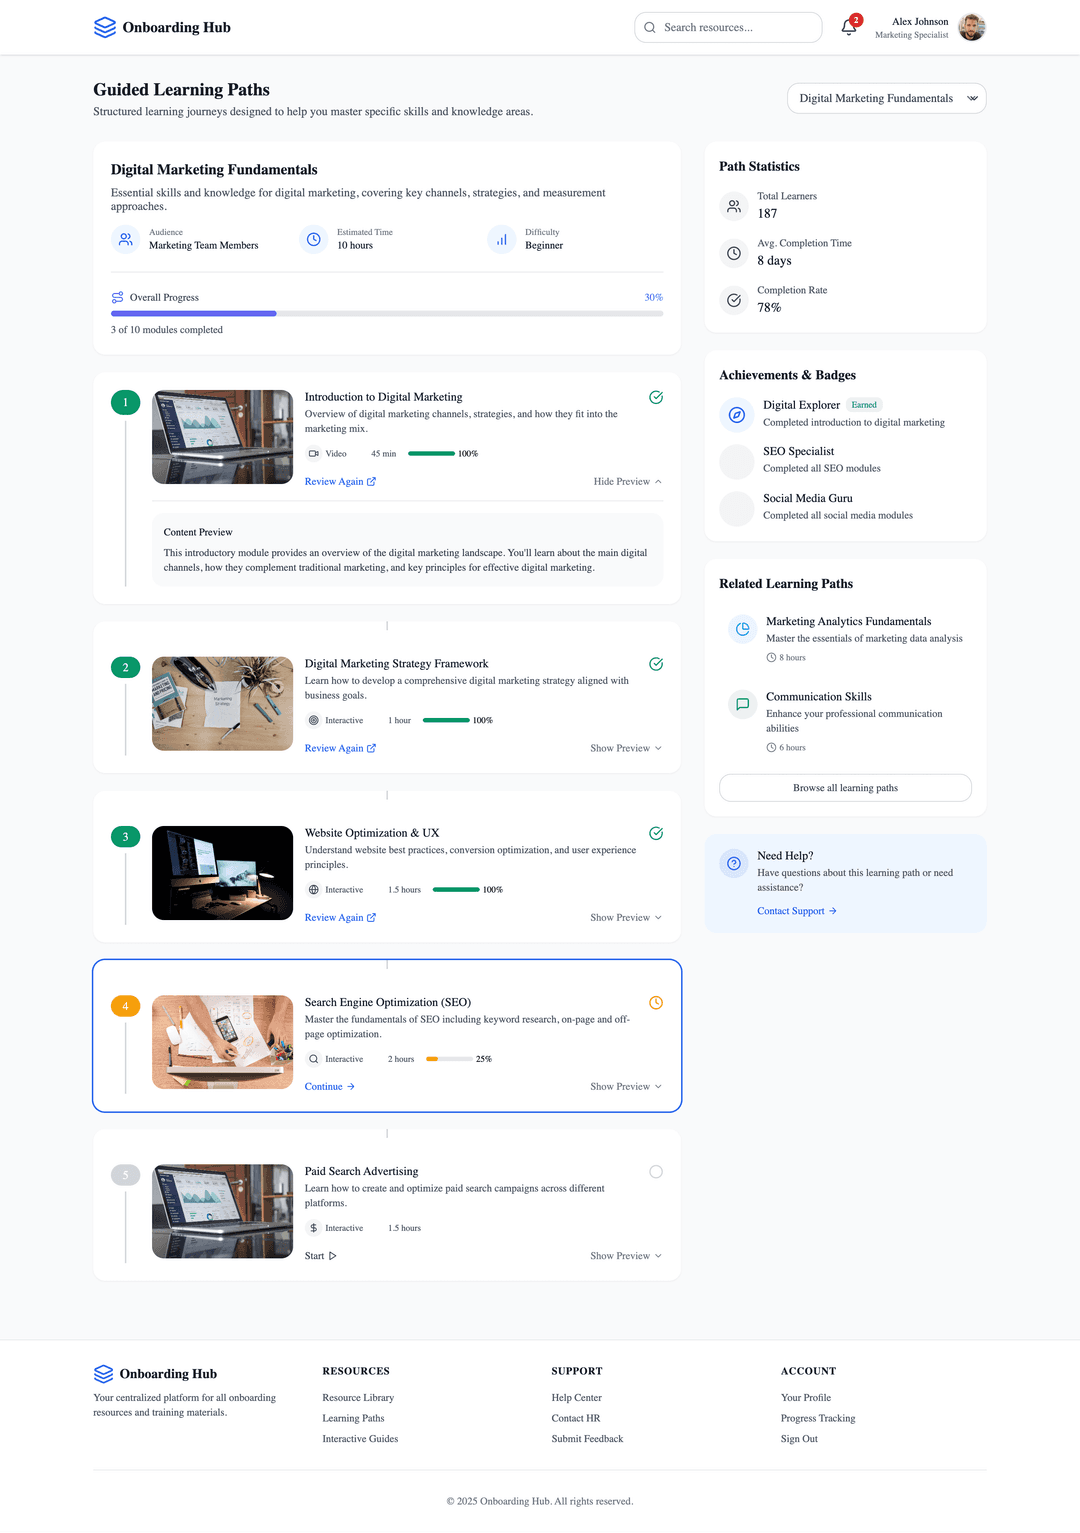Click completed checkmark on Website Optimization & UX
The image size is (1080, 1533).
pyautogui.click(x=656, y=833)
